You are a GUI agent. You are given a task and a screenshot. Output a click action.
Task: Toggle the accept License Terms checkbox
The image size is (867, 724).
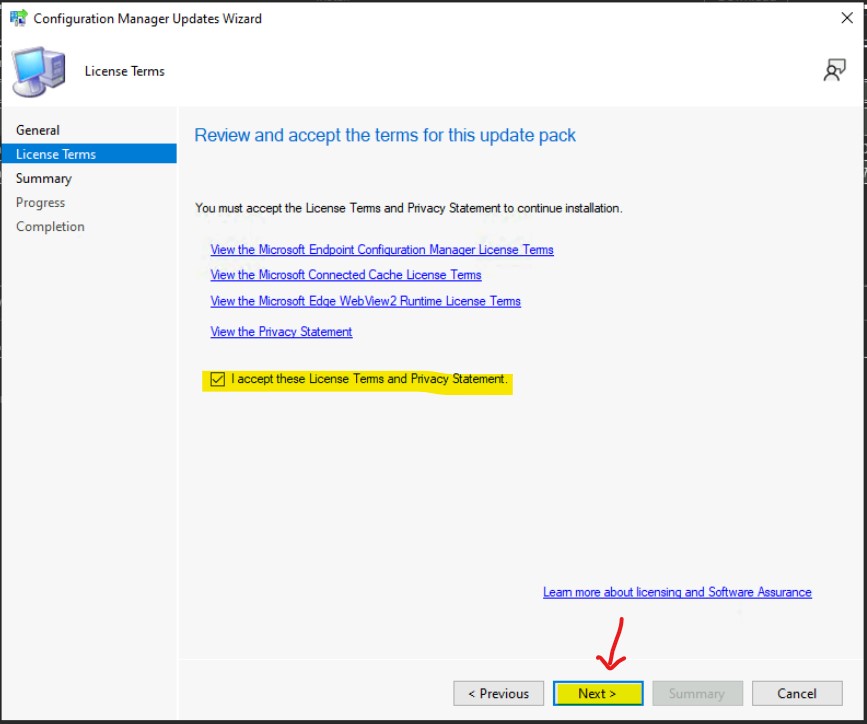pyautogui.click(x=218, y=379)
